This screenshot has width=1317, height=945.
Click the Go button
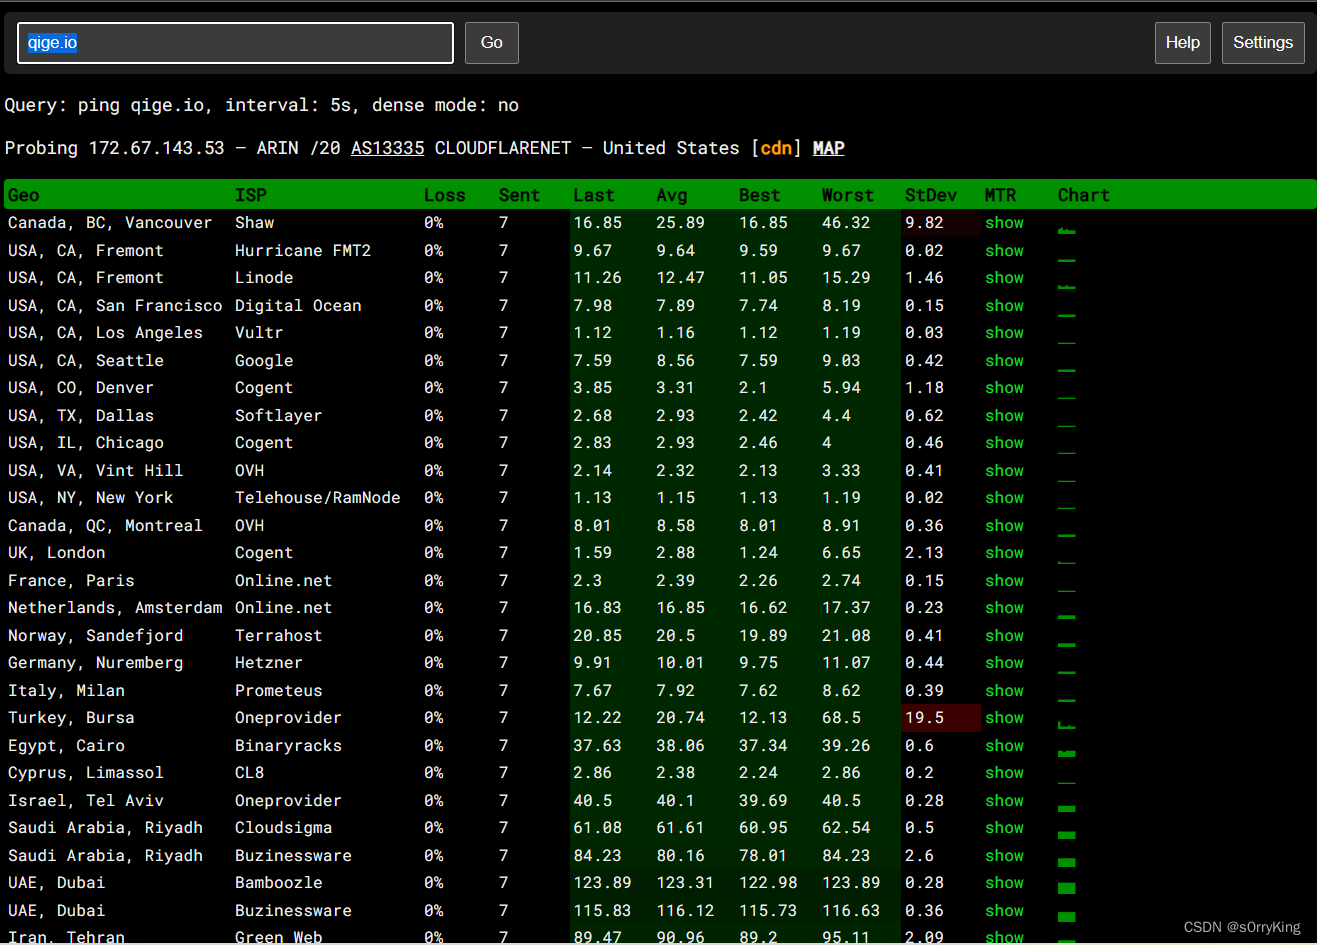click(x=491, y=43)
